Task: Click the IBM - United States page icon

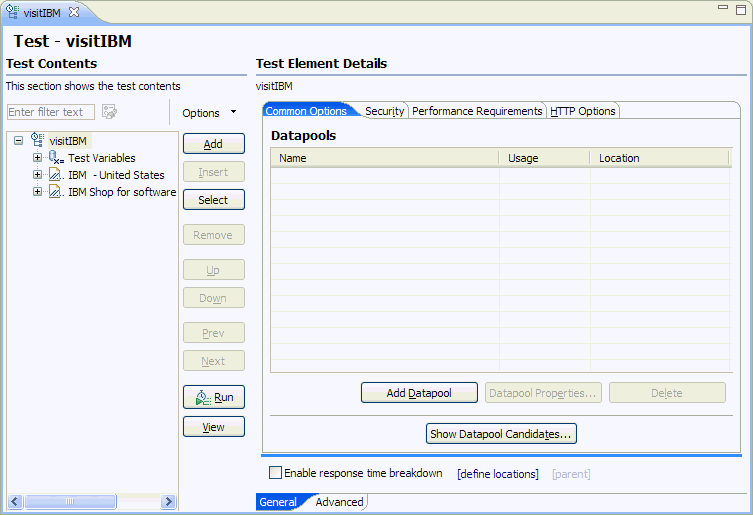Action: pos(56,174)
